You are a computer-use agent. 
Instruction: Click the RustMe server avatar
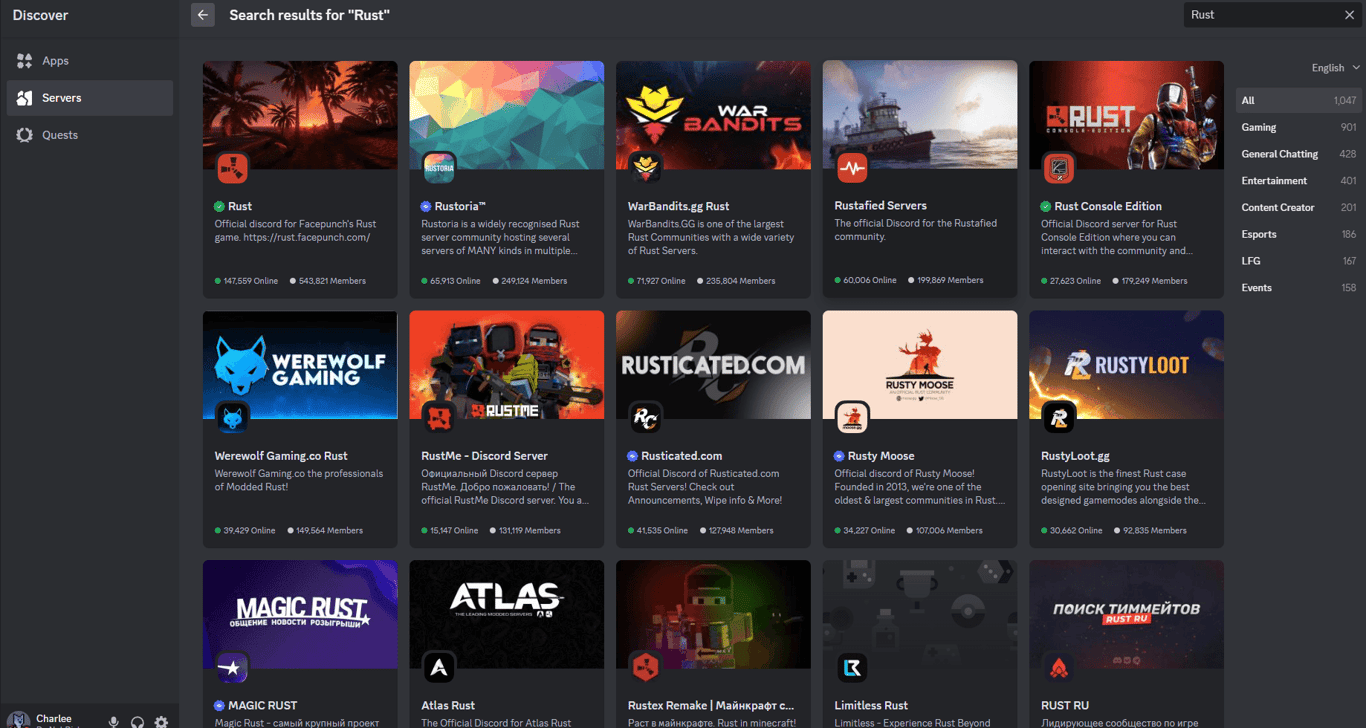pyautogui.click(x=439, y=418)
